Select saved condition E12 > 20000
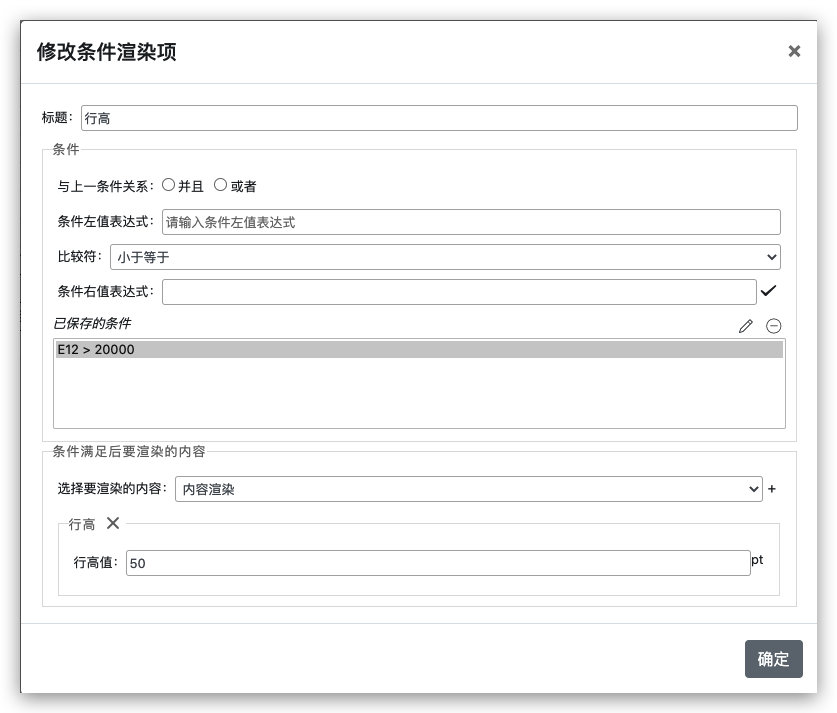The image size is (837, 713). (x=419, y=350)
